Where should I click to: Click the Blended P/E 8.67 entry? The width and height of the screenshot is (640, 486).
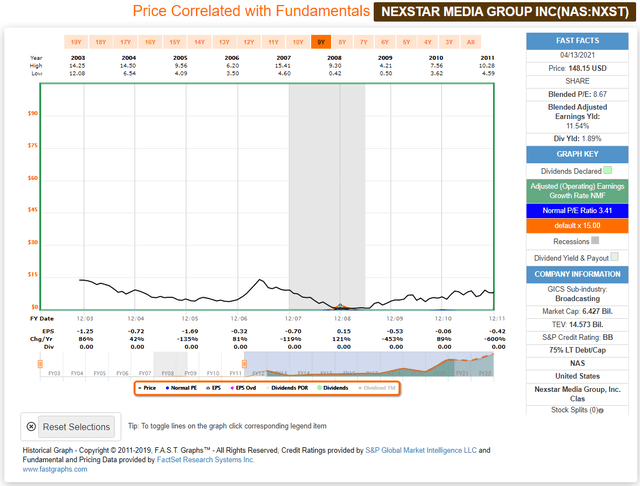577,94
